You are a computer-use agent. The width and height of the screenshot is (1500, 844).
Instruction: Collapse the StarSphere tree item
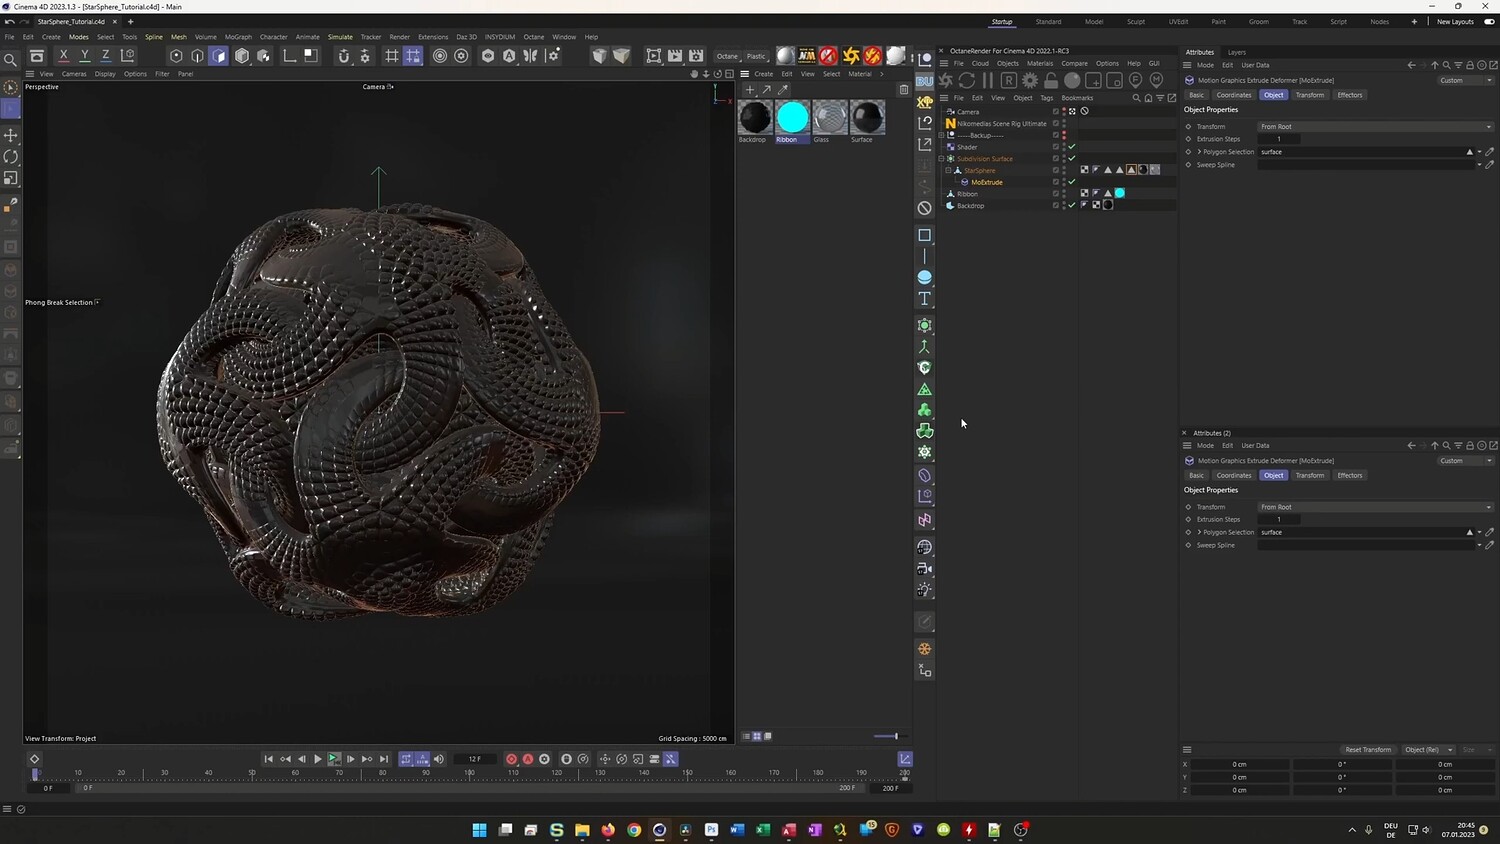pyautogui.click(x=948, y=170)
